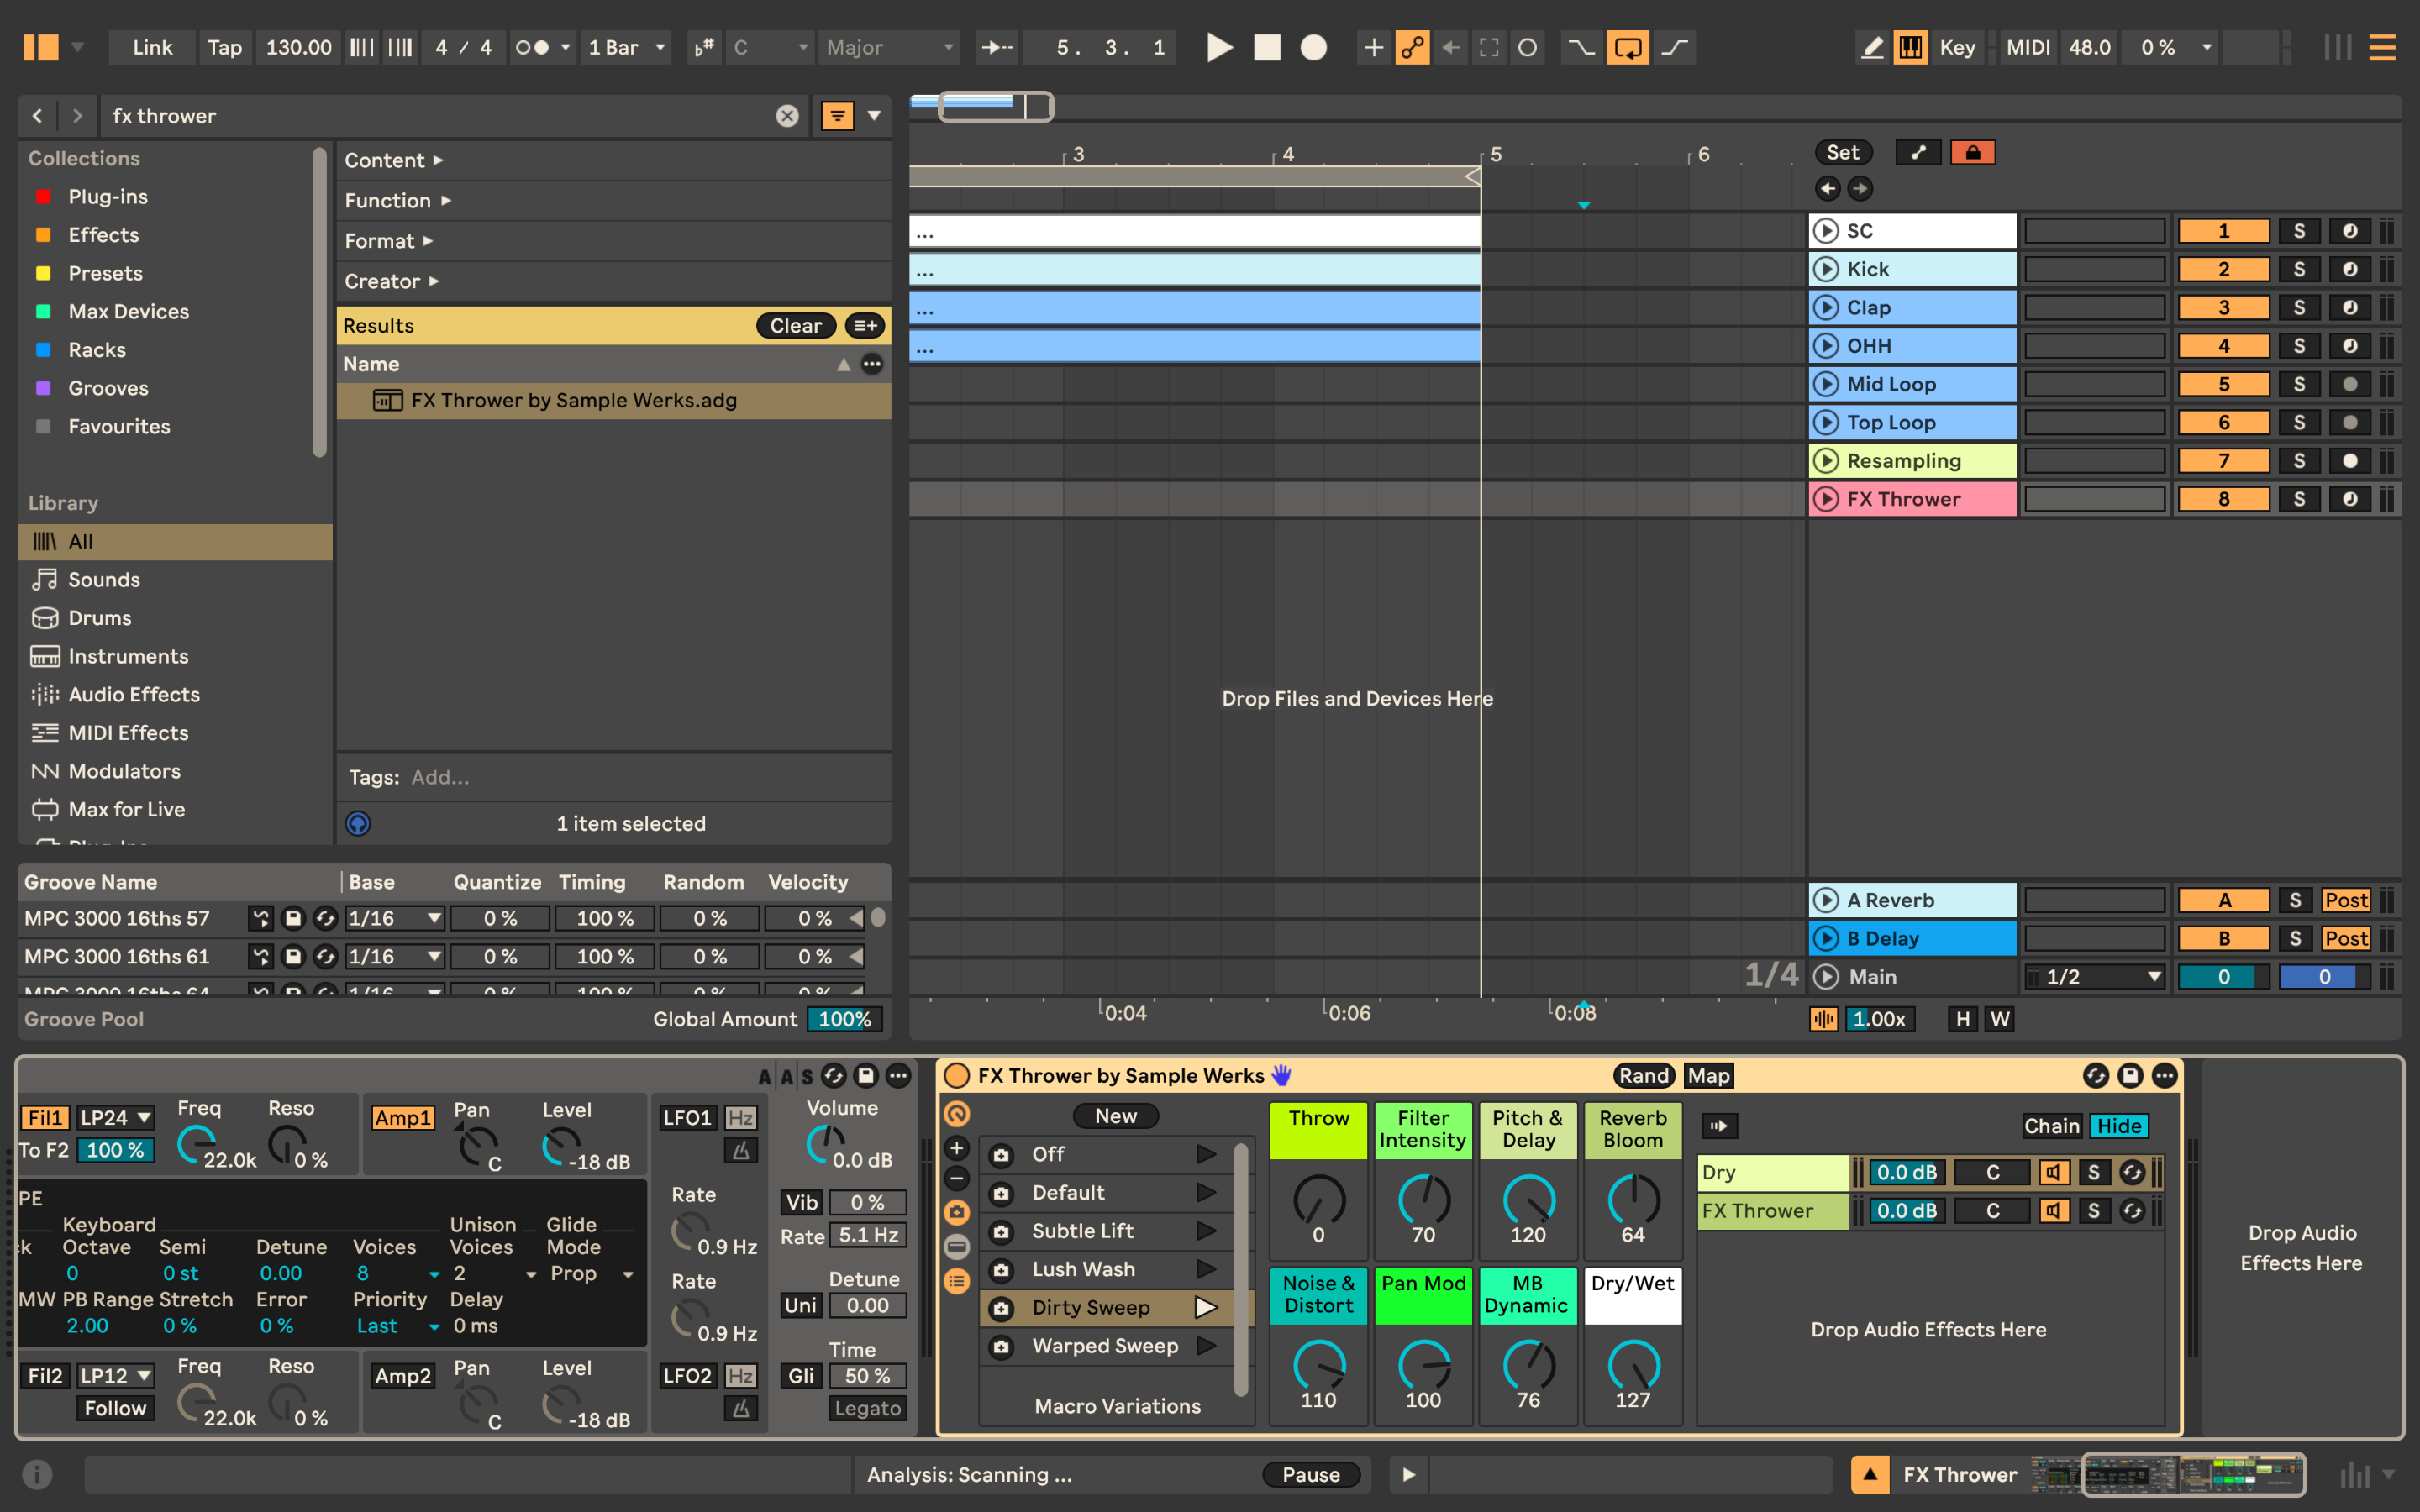Open the Max Devices collection
Screen dimensions: 2420x1512
128,311
